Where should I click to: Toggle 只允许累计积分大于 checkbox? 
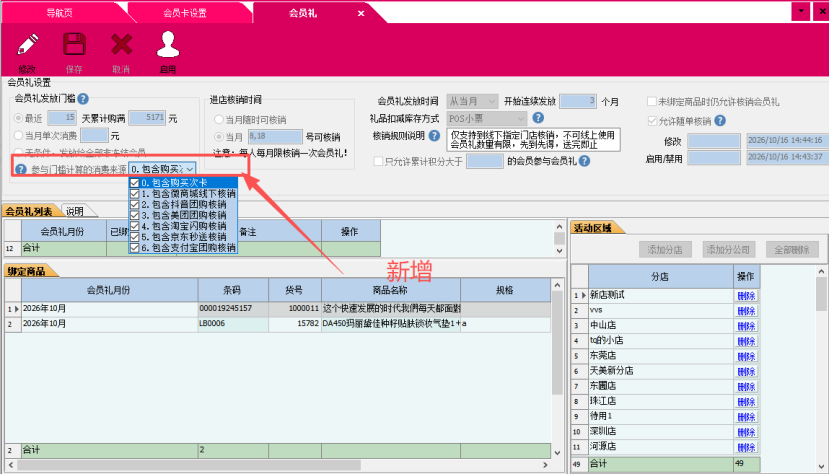tap(378, 161)
